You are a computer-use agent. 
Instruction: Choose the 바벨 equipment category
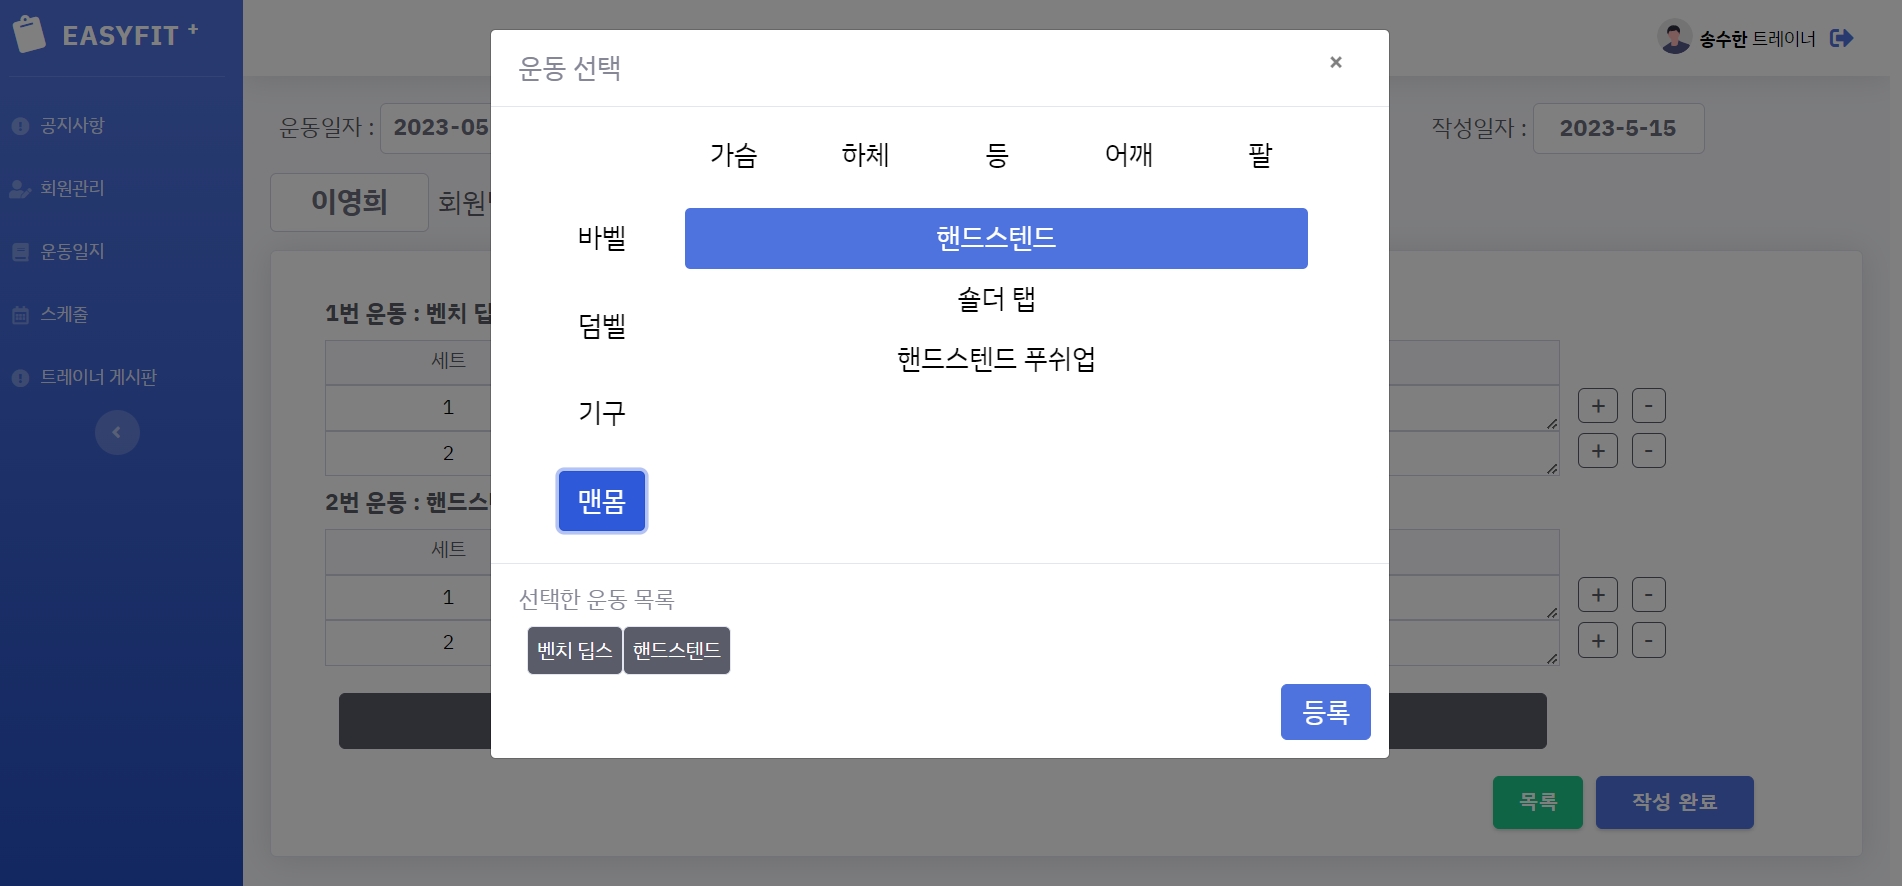602,238
